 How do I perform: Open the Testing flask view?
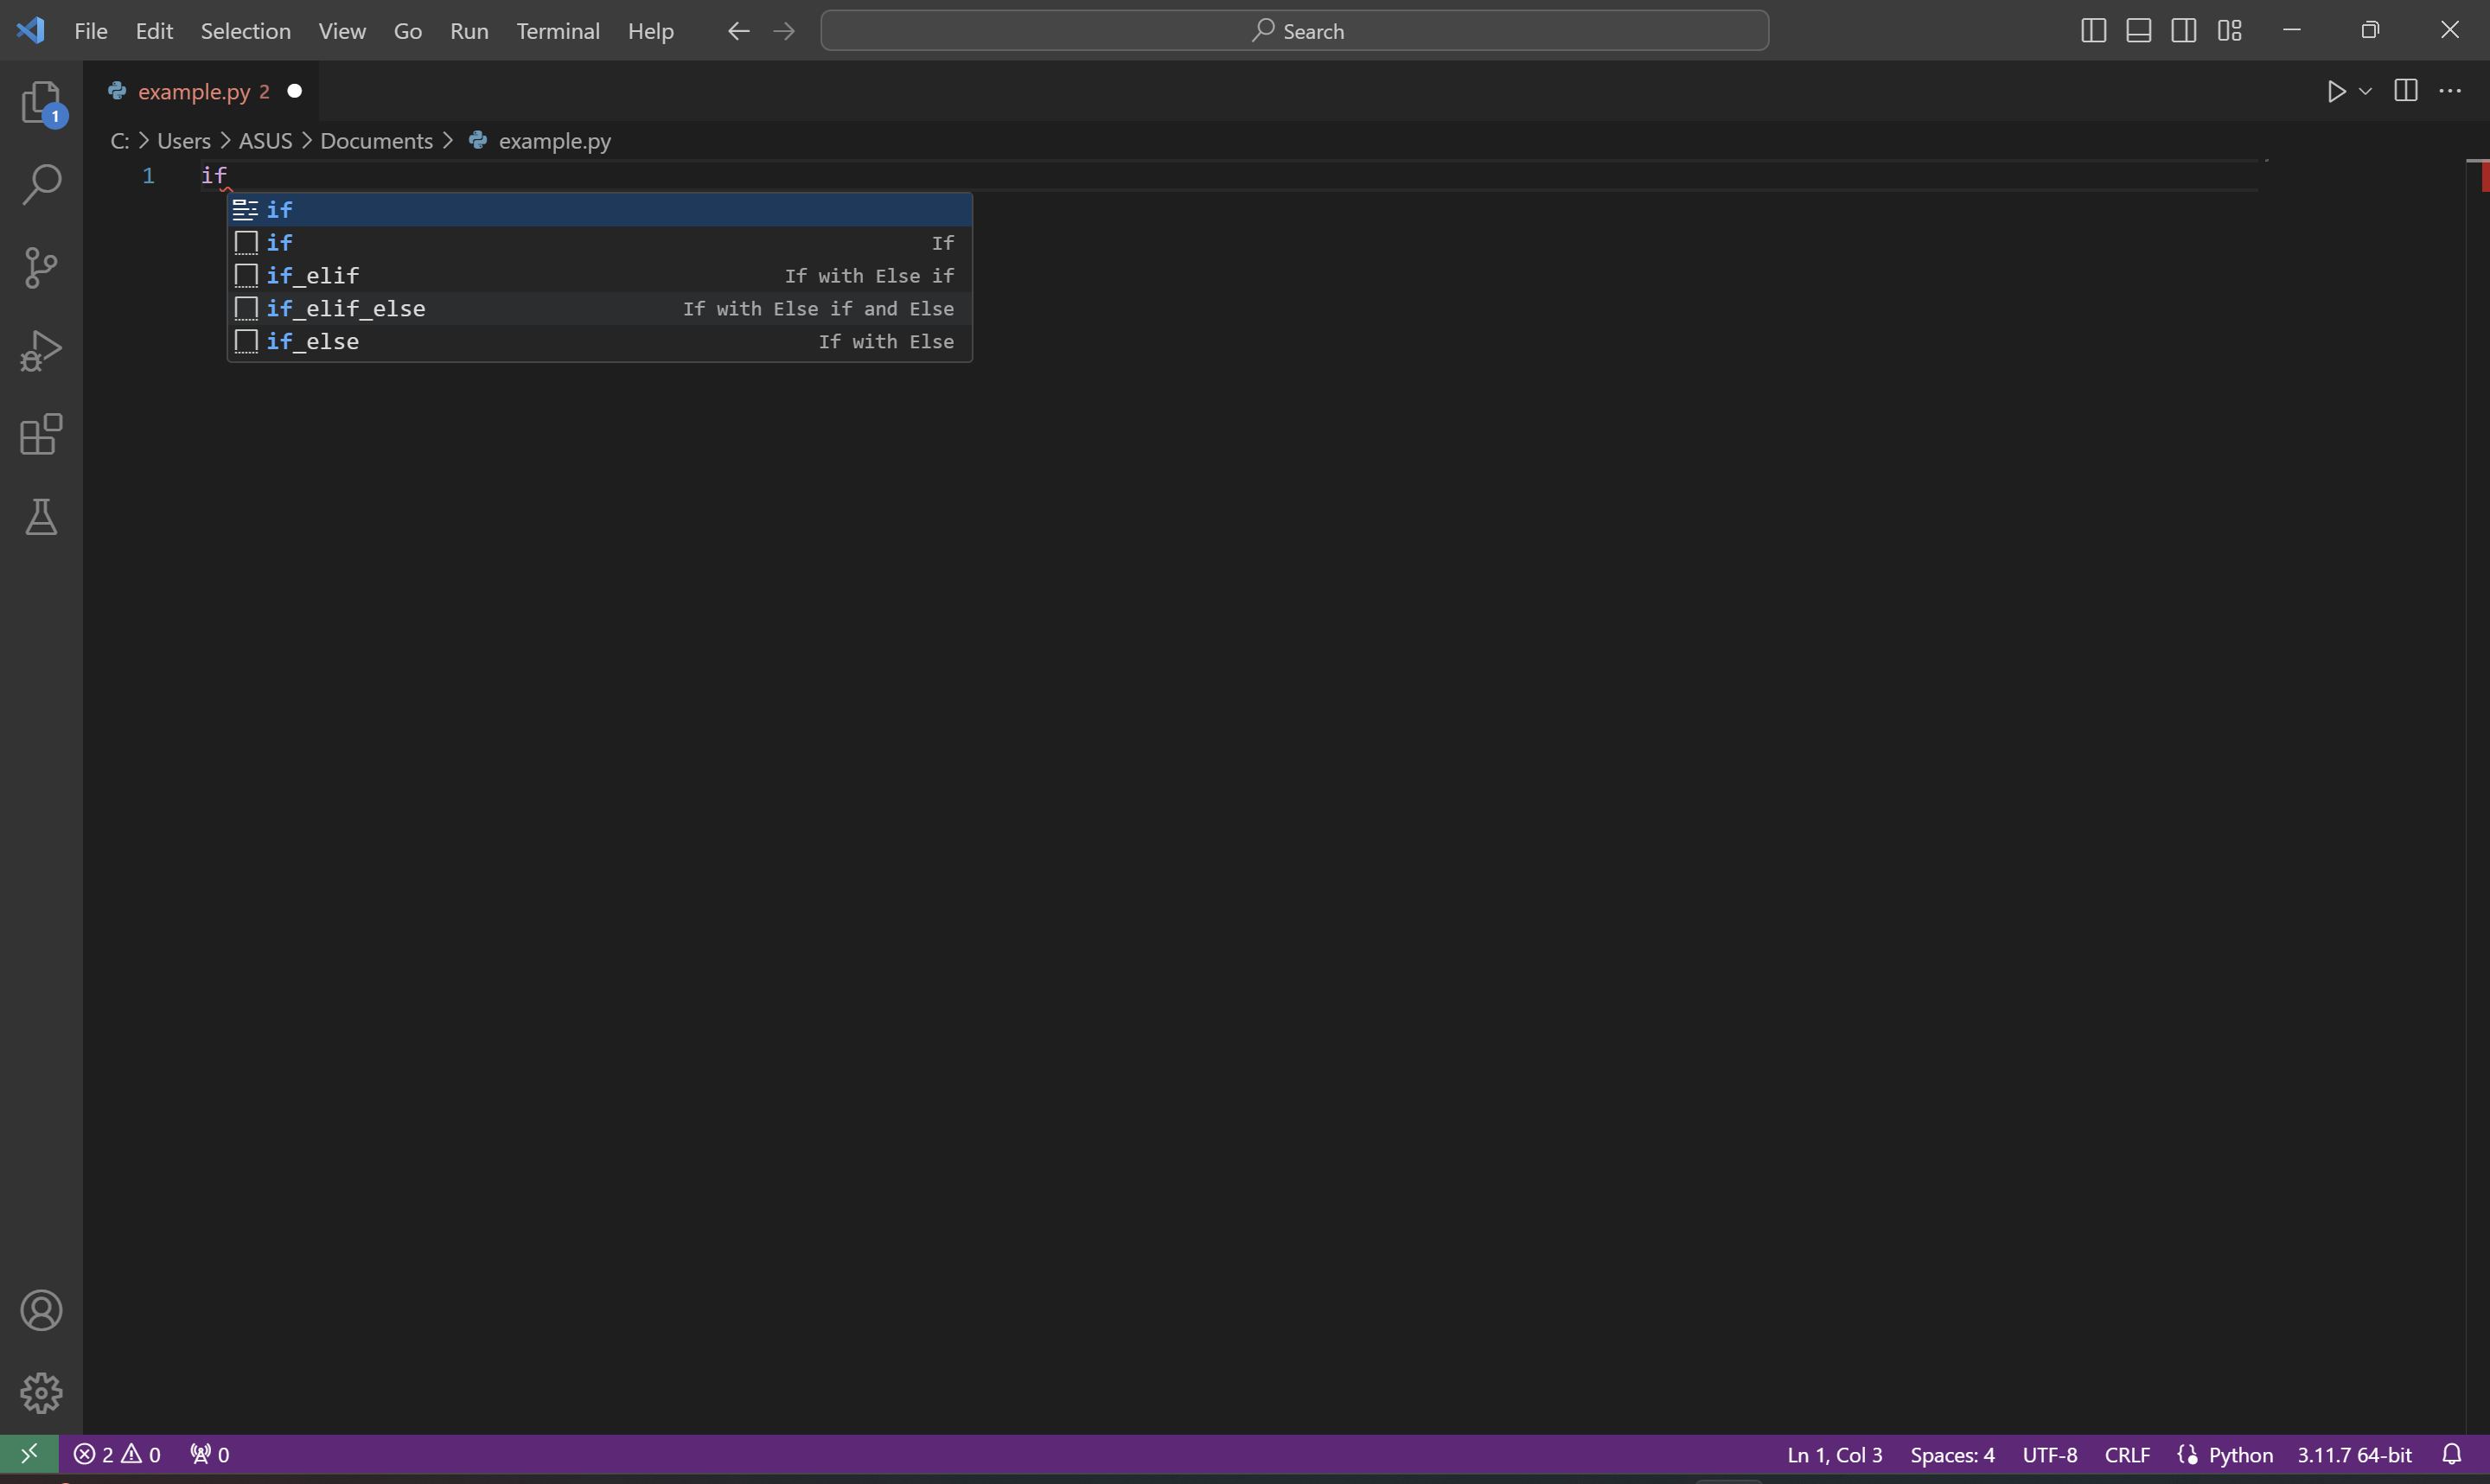pos(41,517)
